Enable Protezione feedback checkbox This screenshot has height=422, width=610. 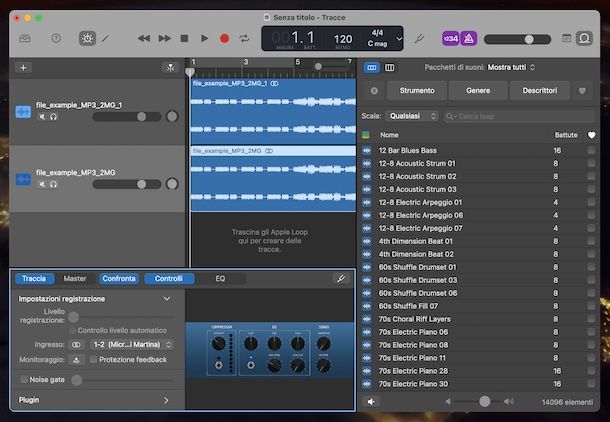tap(93, 359)
